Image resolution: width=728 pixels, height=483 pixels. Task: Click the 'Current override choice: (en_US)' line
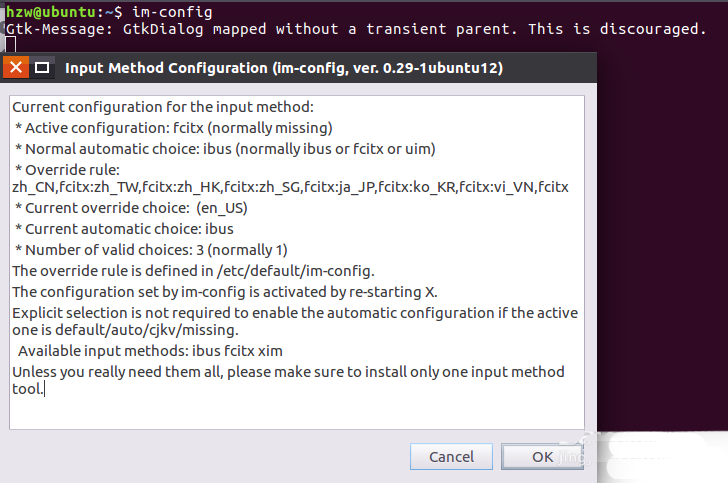(x=131, y=208)
